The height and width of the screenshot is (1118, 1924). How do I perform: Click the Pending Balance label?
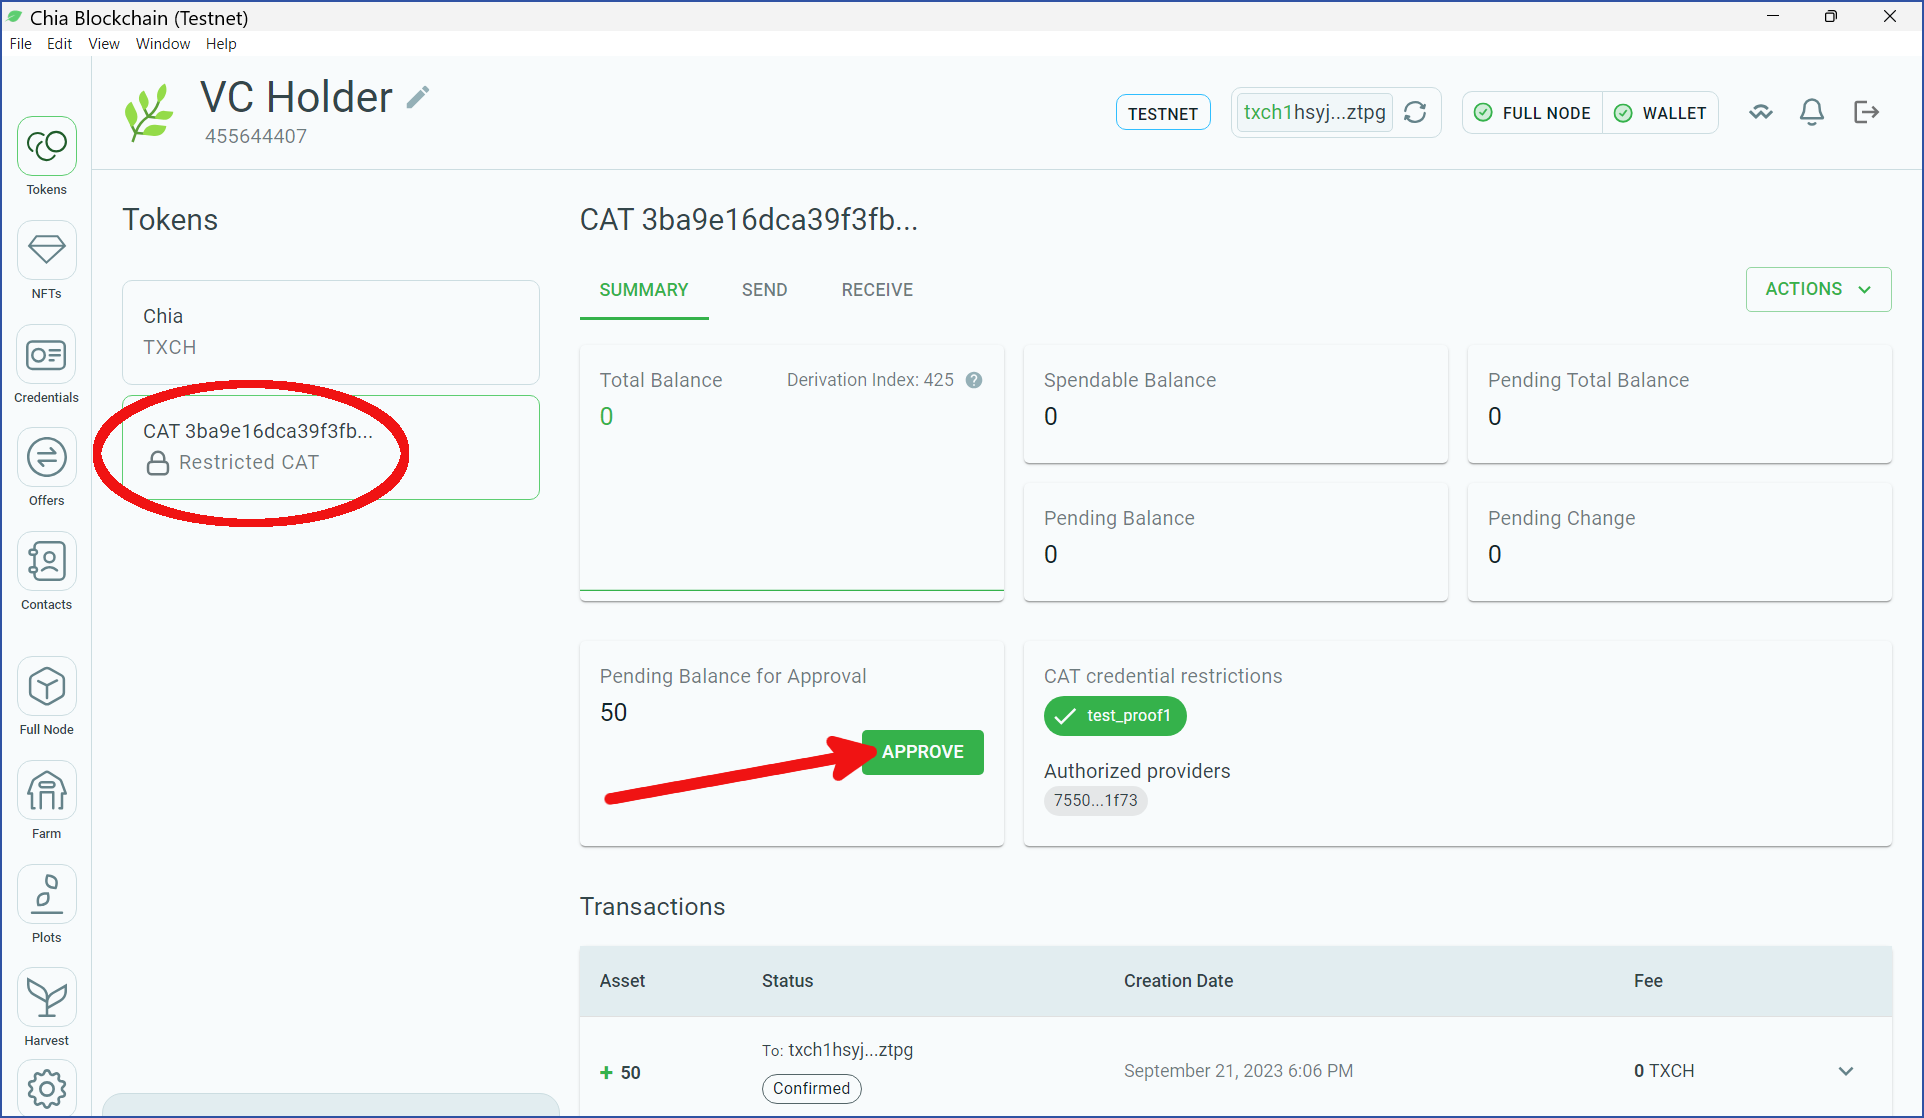1119,518
